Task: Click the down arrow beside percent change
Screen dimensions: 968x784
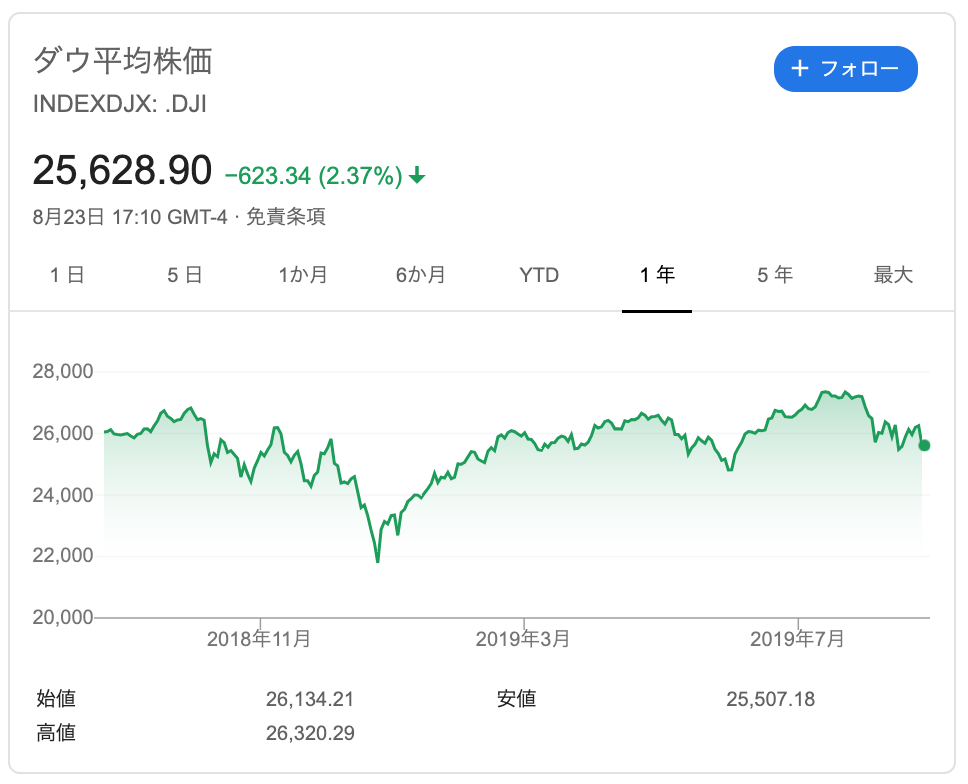Action: click(417, 175)
